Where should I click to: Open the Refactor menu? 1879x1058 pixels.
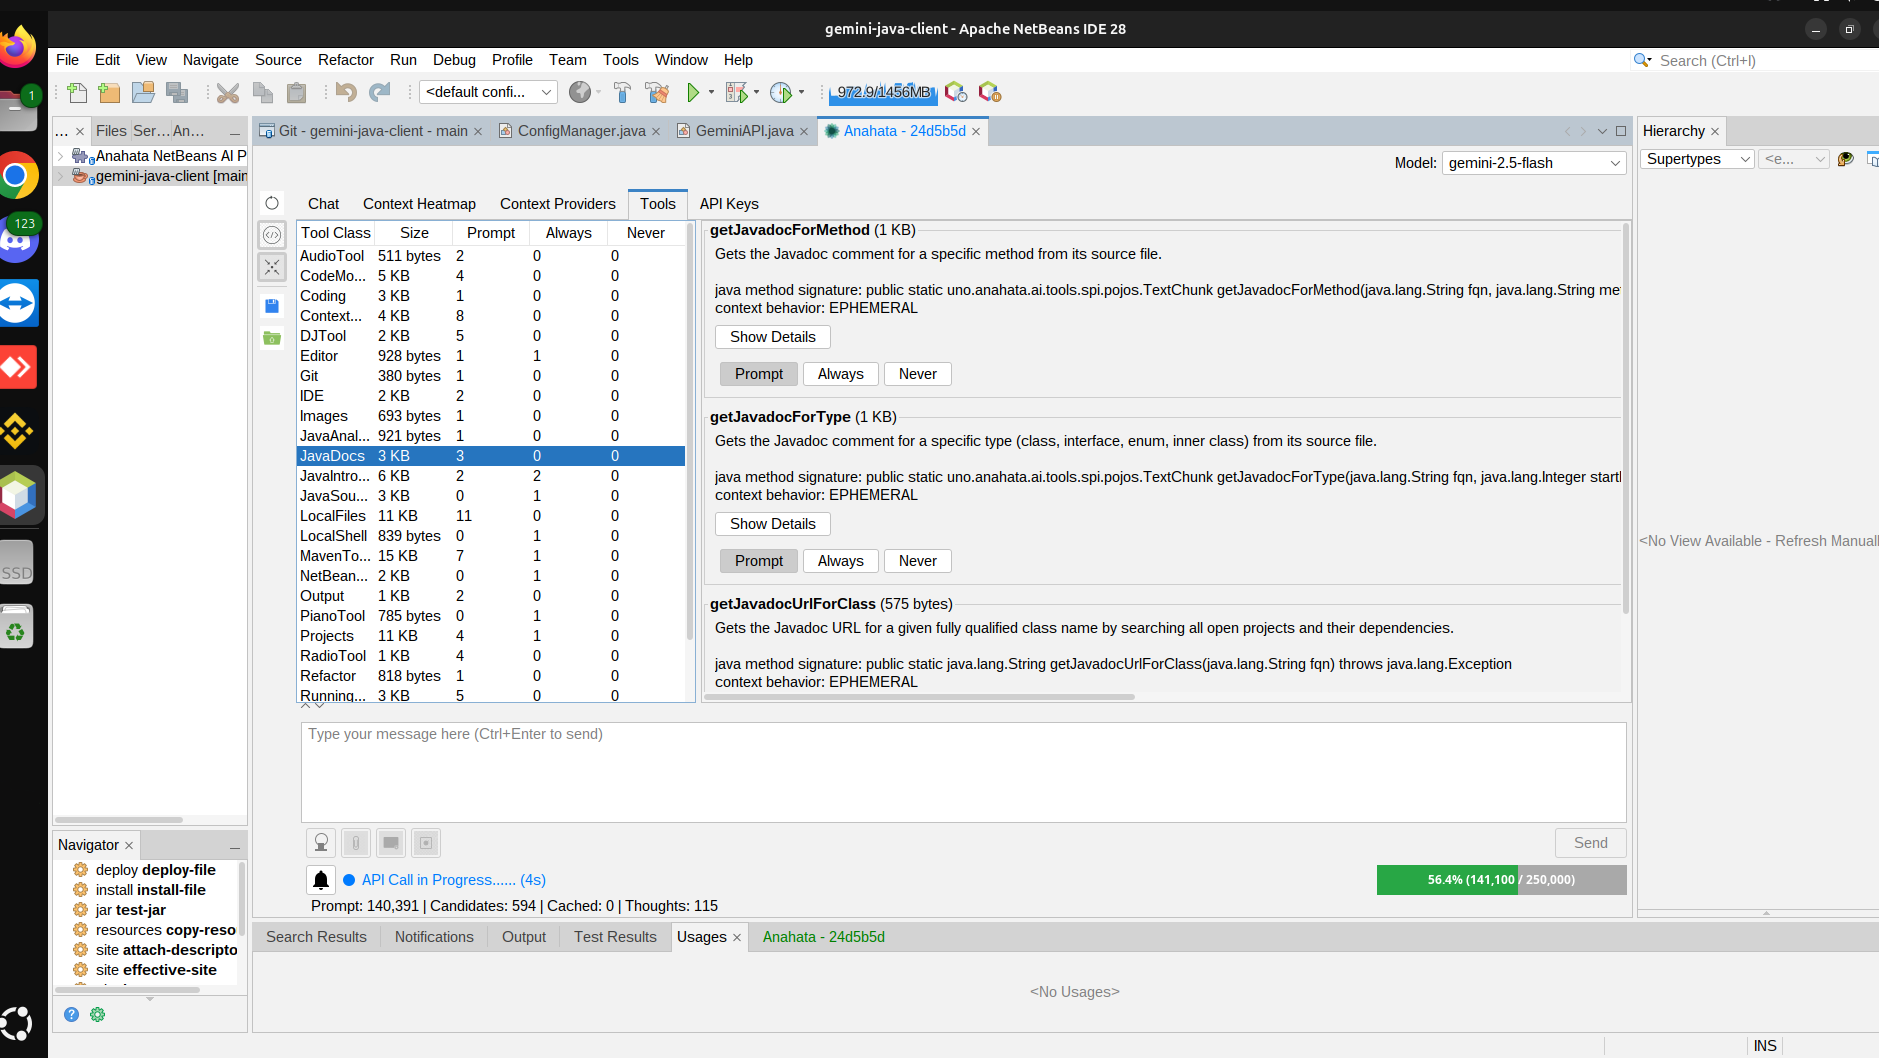[345, 60]
